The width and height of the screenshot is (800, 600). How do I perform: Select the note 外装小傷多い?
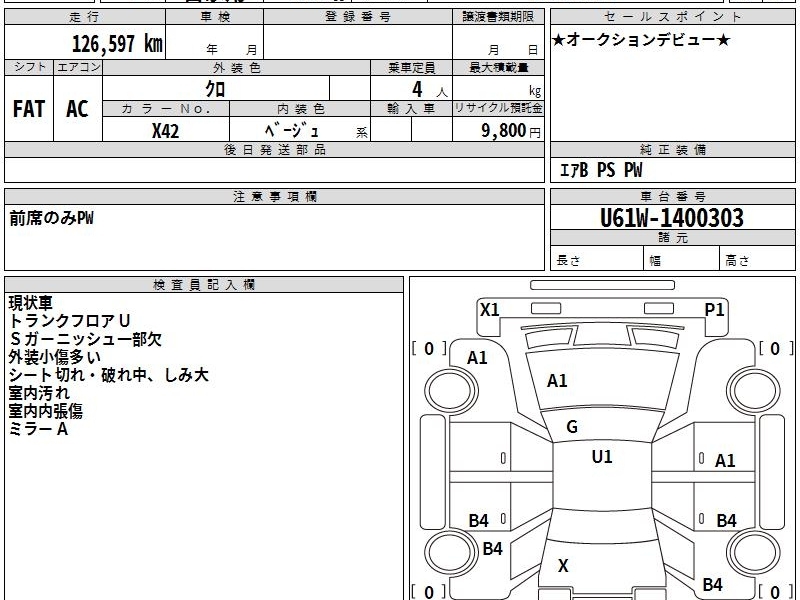55,357
